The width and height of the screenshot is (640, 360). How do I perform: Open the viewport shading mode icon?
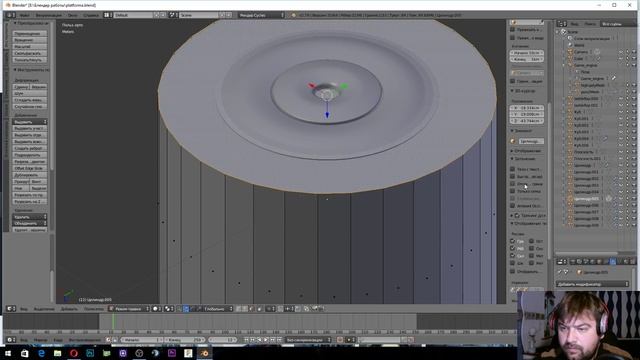click(x=156, y=309)
